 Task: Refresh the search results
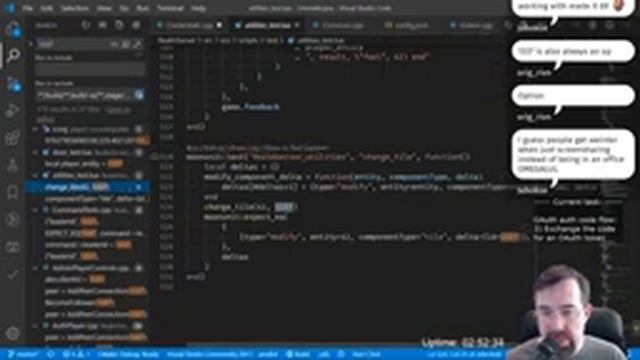pos(85,25)
